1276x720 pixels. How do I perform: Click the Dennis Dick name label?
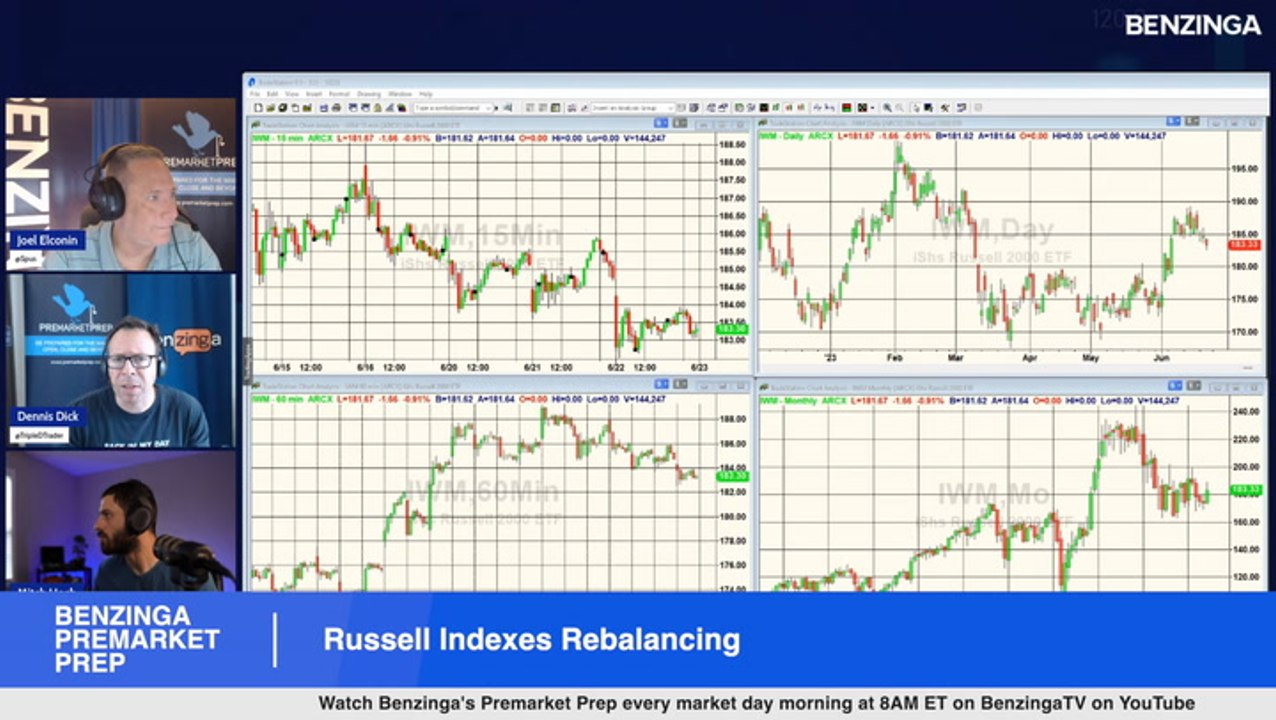(48, 417)
